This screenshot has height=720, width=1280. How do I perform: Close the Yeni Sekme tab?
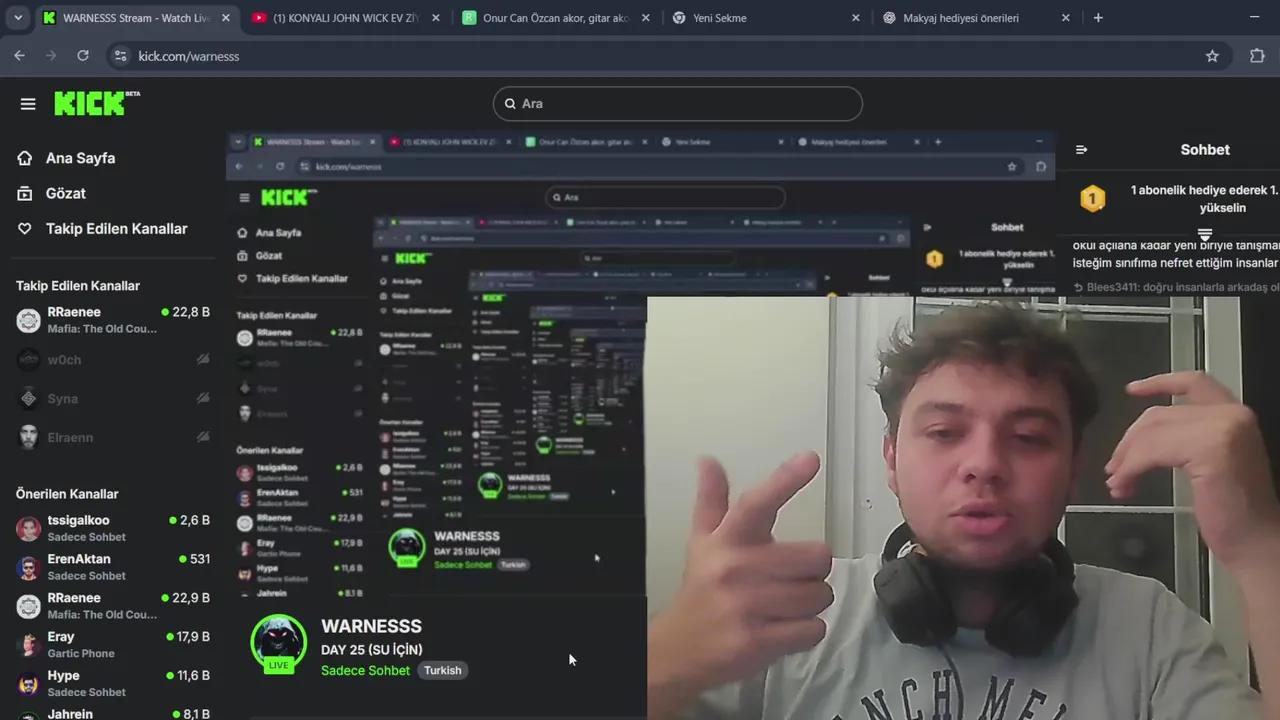(x=855, y=18)
